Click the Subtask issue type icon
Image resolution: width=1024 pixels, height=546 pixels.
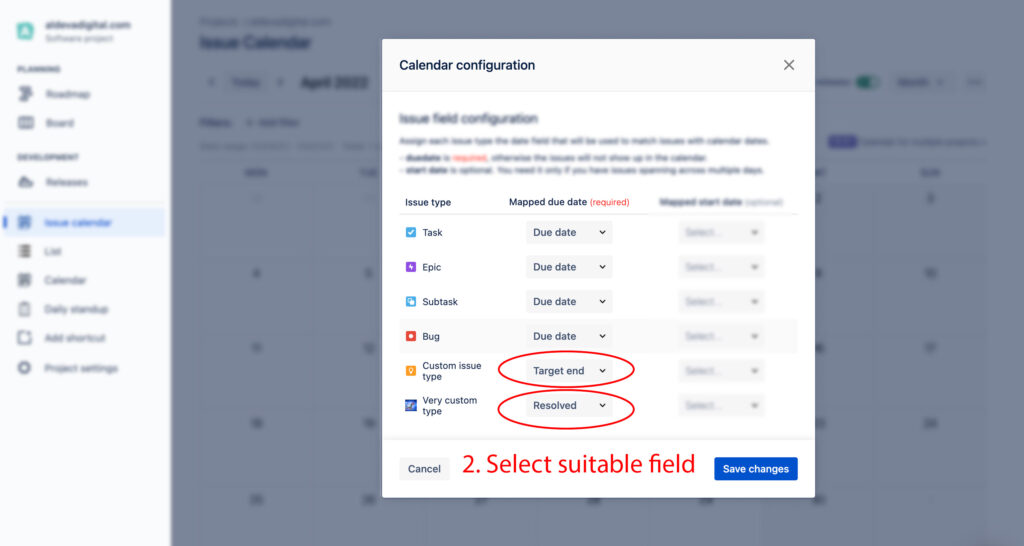pos(411,302)
